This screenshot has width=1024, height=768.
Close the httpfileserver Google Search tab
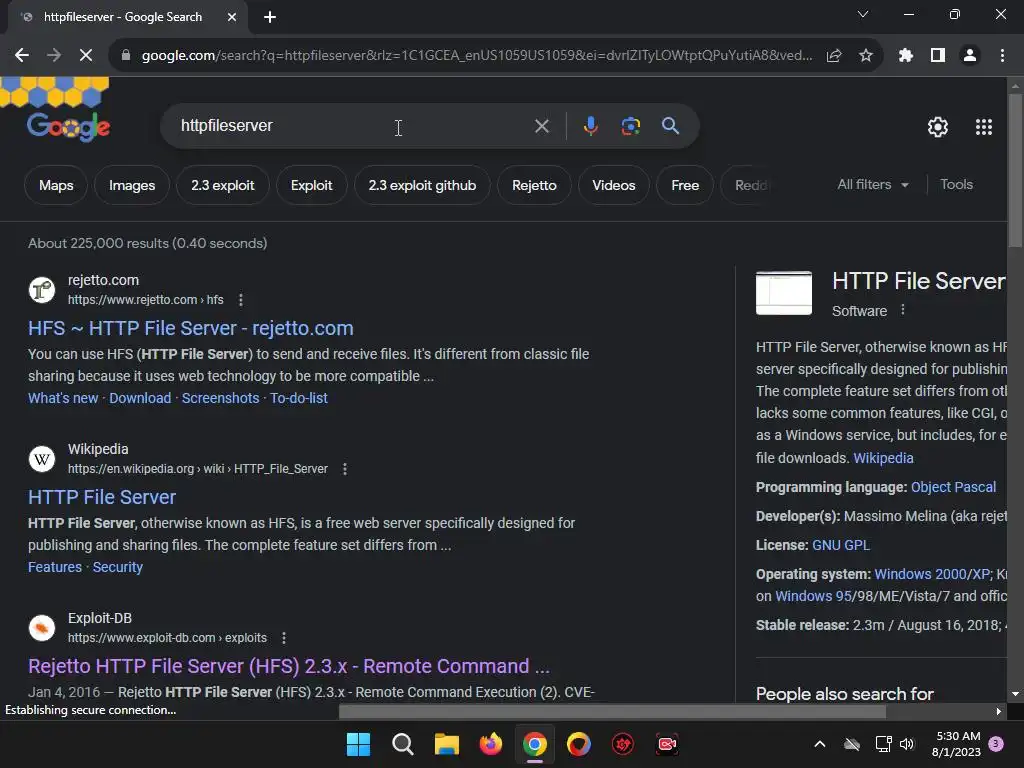tap(232, 17)
